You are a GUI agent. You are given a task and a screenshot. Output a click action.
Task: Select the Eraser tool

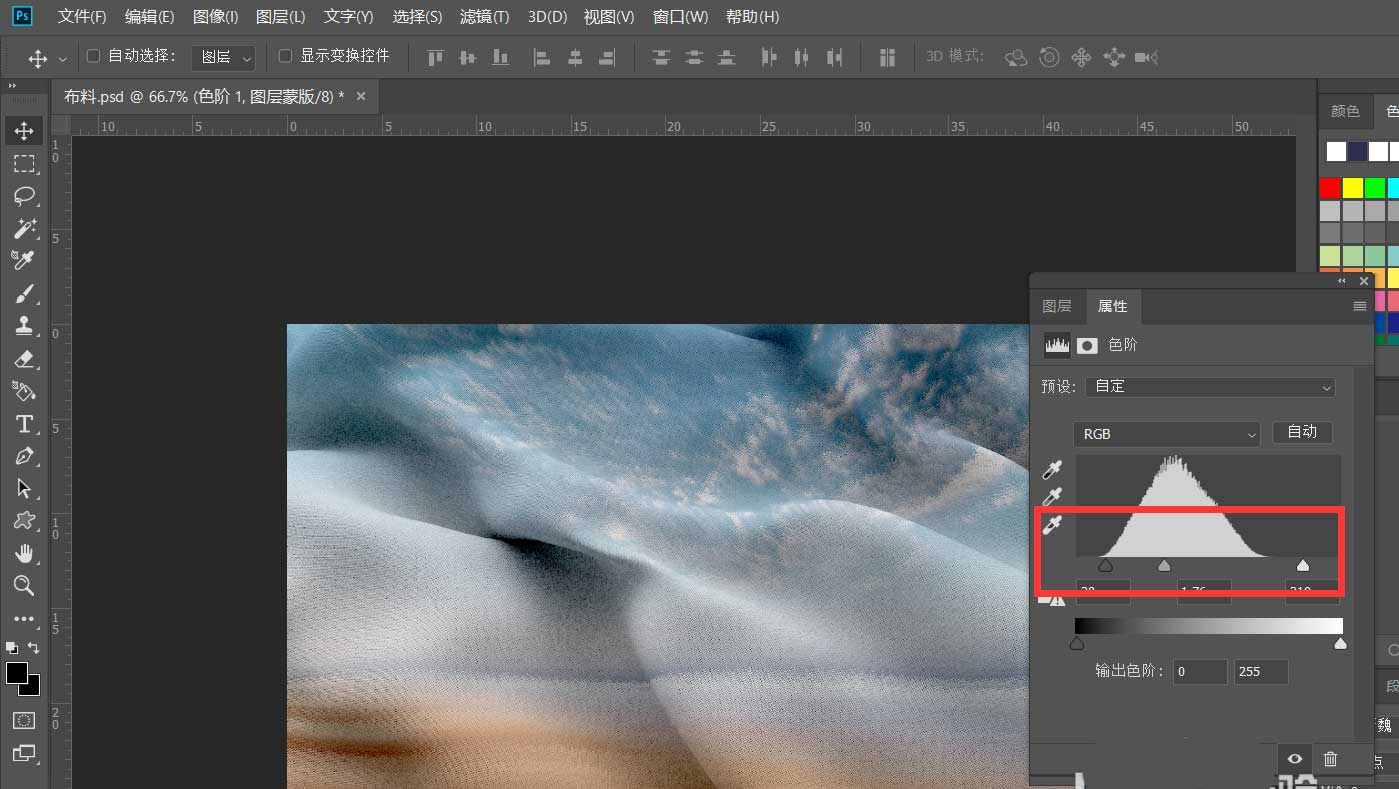(24, 358)
